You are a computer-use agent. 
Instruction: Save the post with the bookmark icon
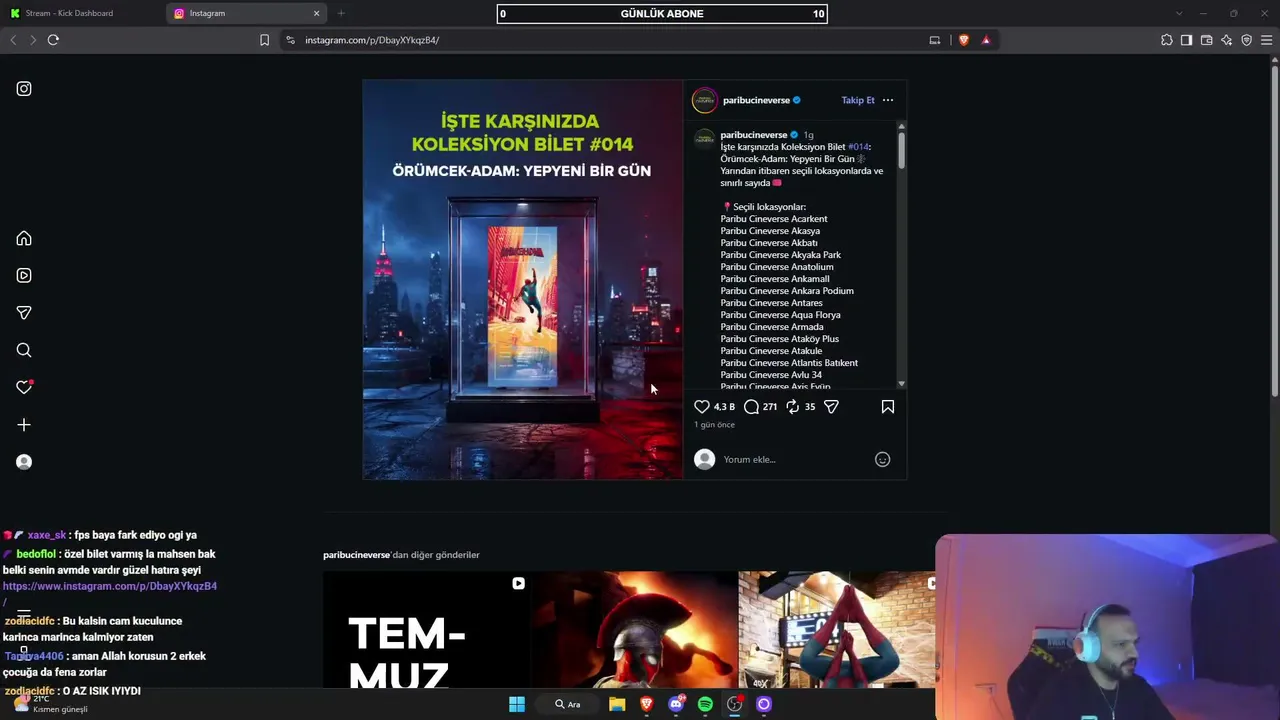tap(888, 407)
